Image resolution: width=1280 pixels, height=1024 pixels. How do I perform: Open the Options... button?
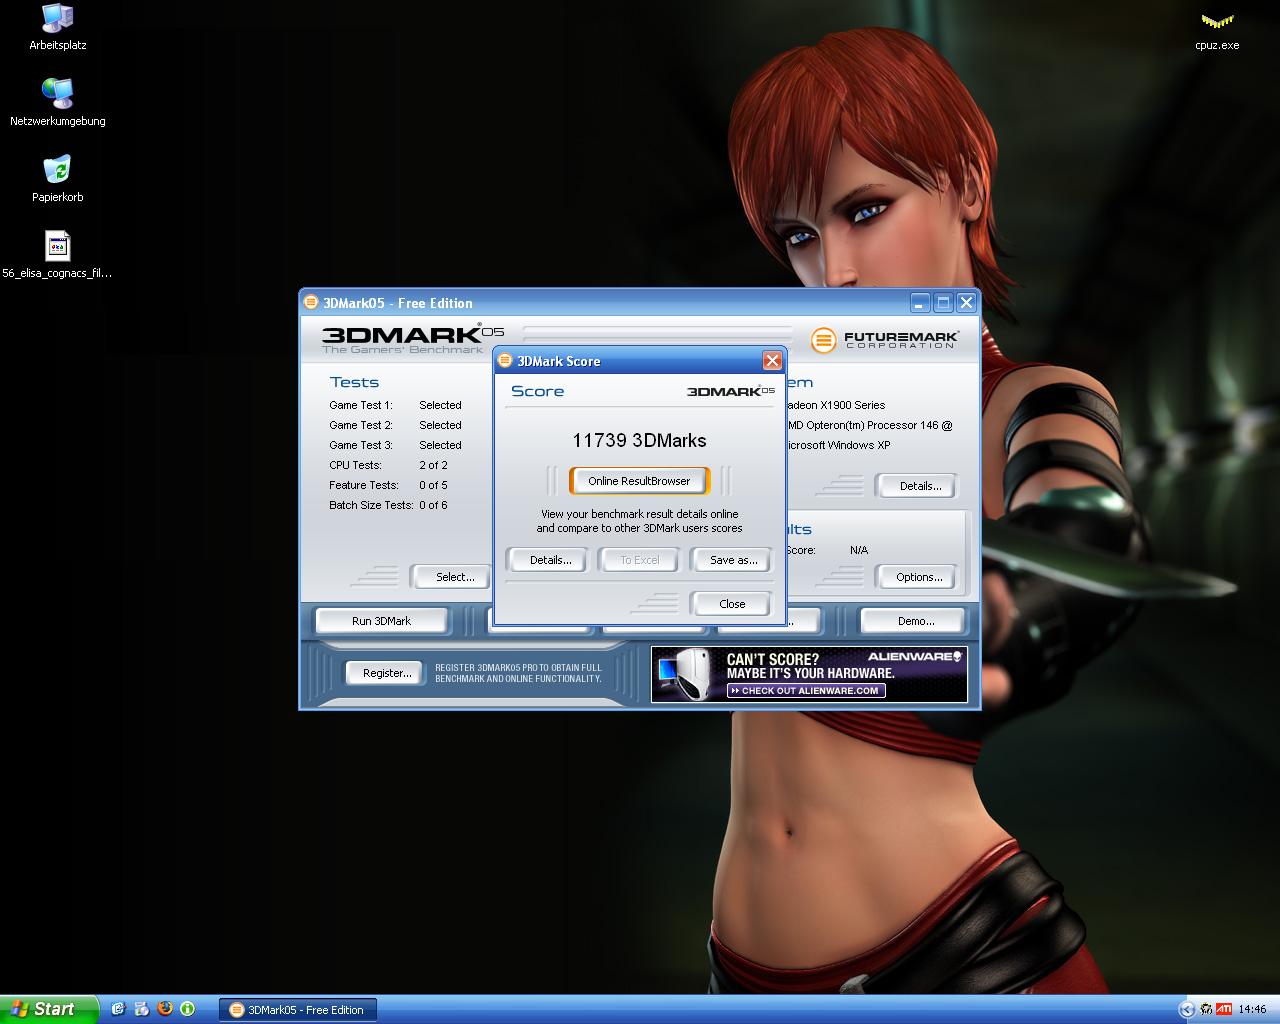(919, 577)
